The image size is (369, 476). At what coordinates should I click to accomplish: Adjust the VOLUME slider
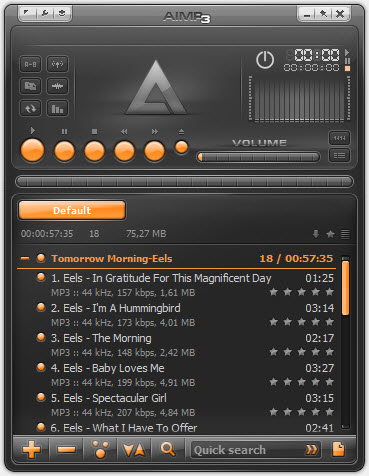click(258, 157)
